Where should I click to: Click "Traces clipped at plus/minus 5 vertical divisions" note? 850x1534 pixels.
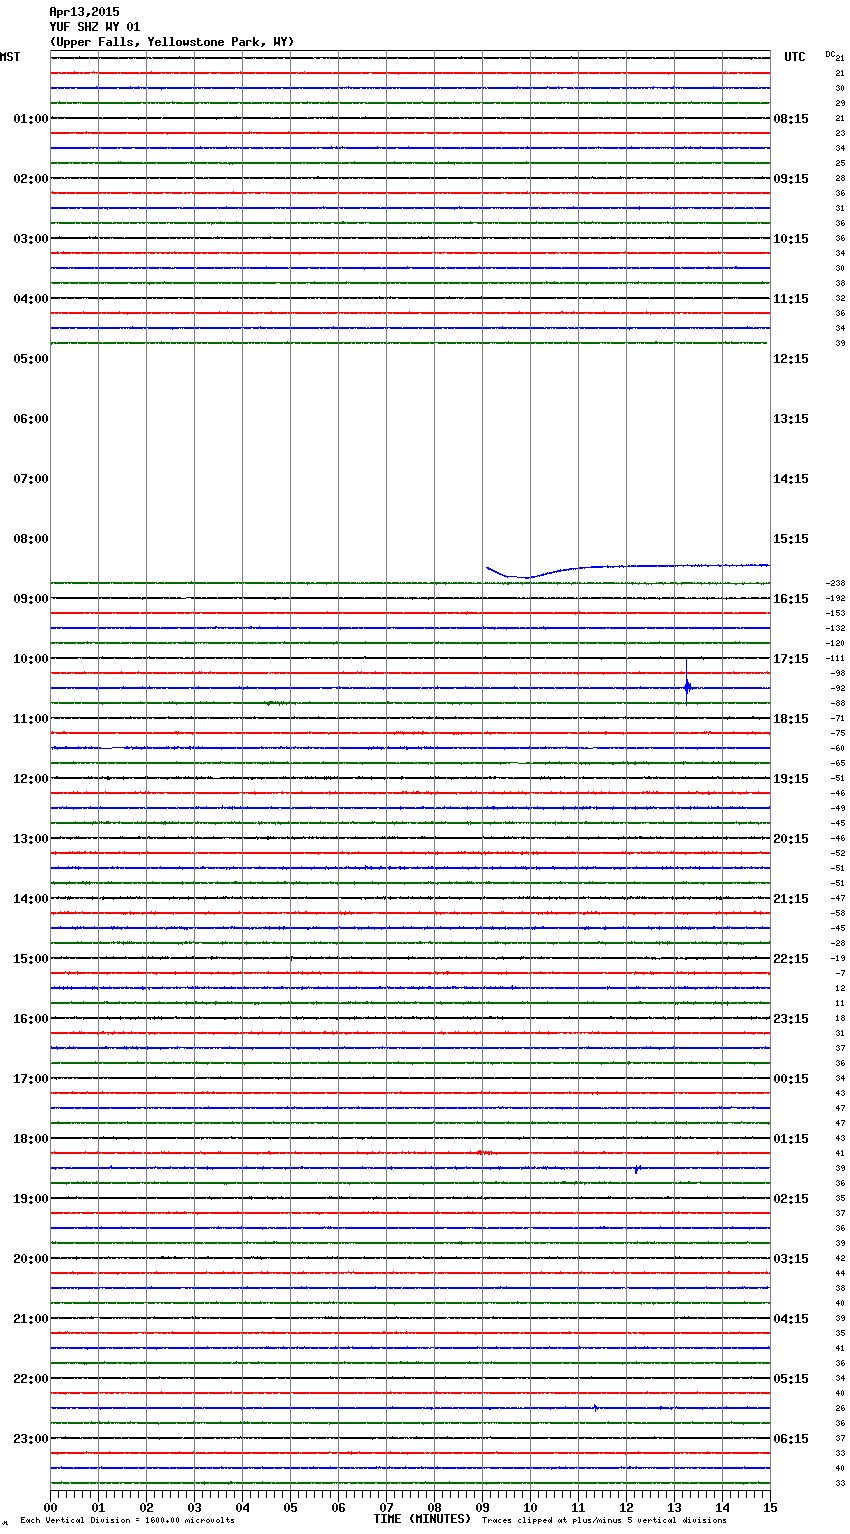pos(604,1521)
